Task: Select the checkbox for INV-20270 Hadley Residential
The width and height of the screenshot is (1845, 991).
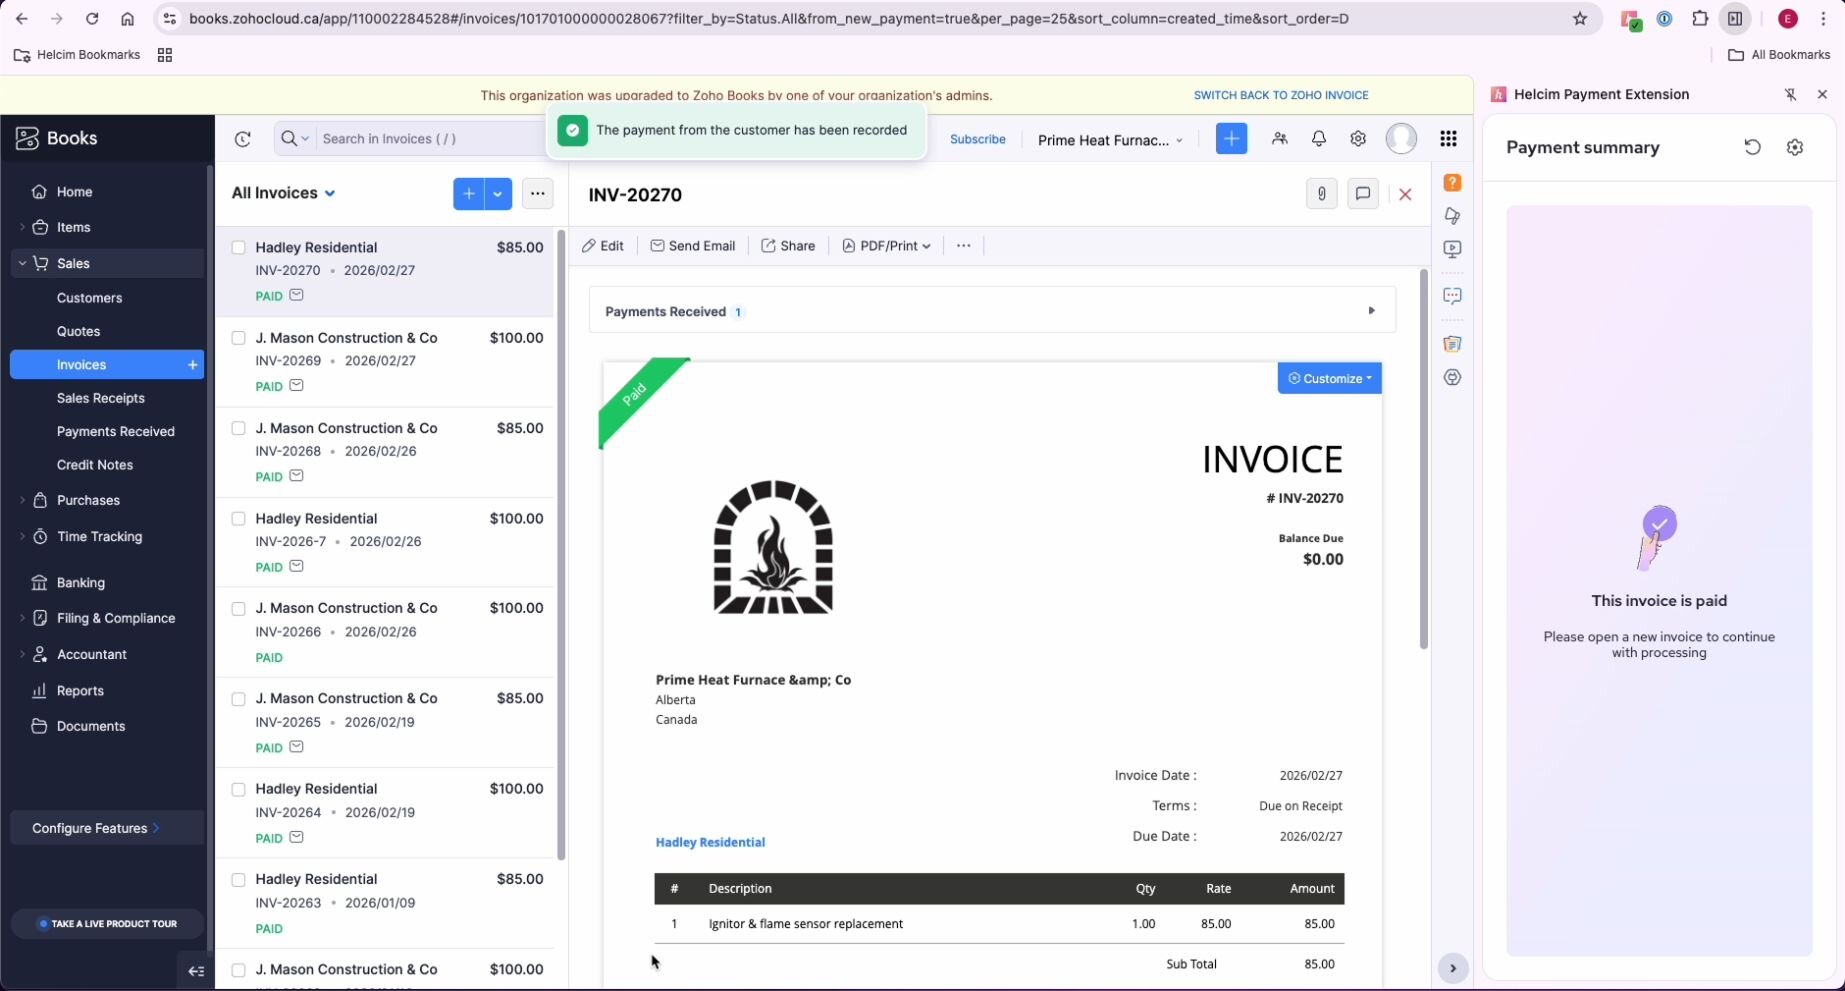Action: (x=238, y=248)
